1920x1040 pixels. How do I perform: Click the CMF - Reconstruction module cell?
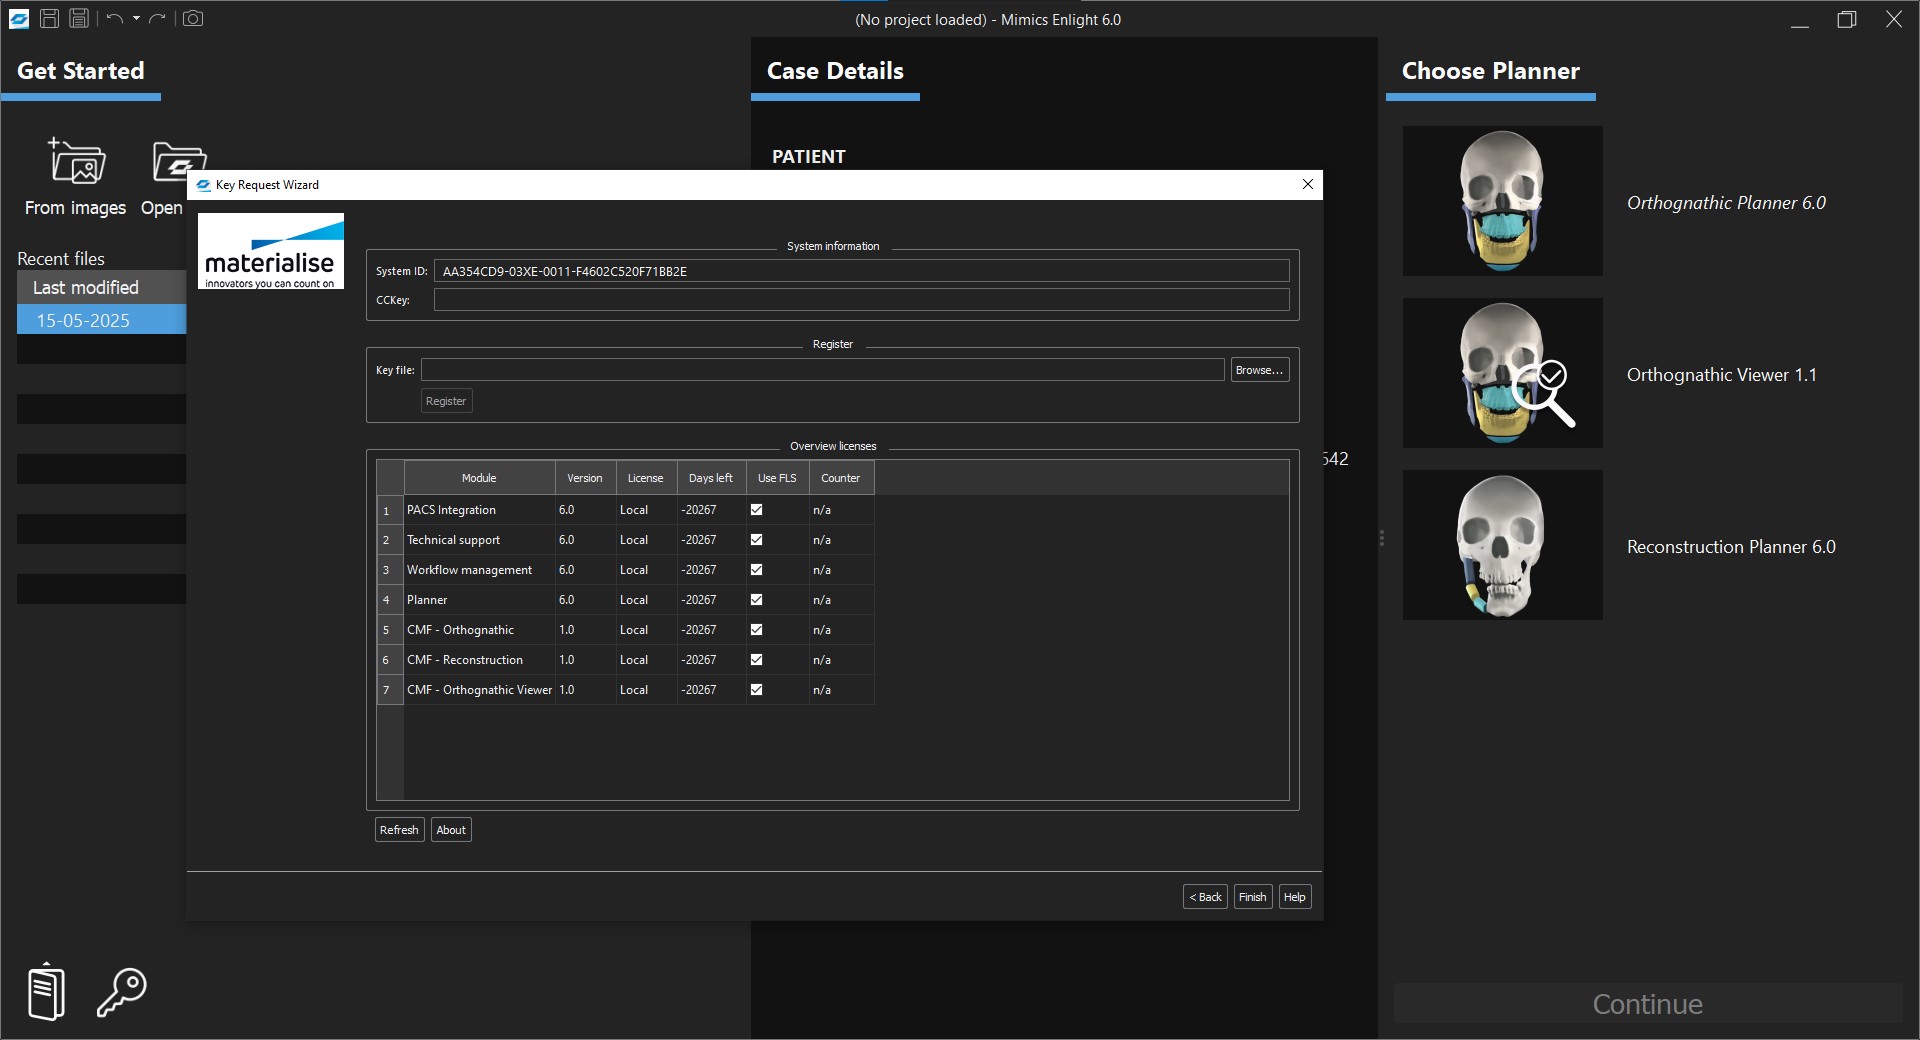pos(479,660)
